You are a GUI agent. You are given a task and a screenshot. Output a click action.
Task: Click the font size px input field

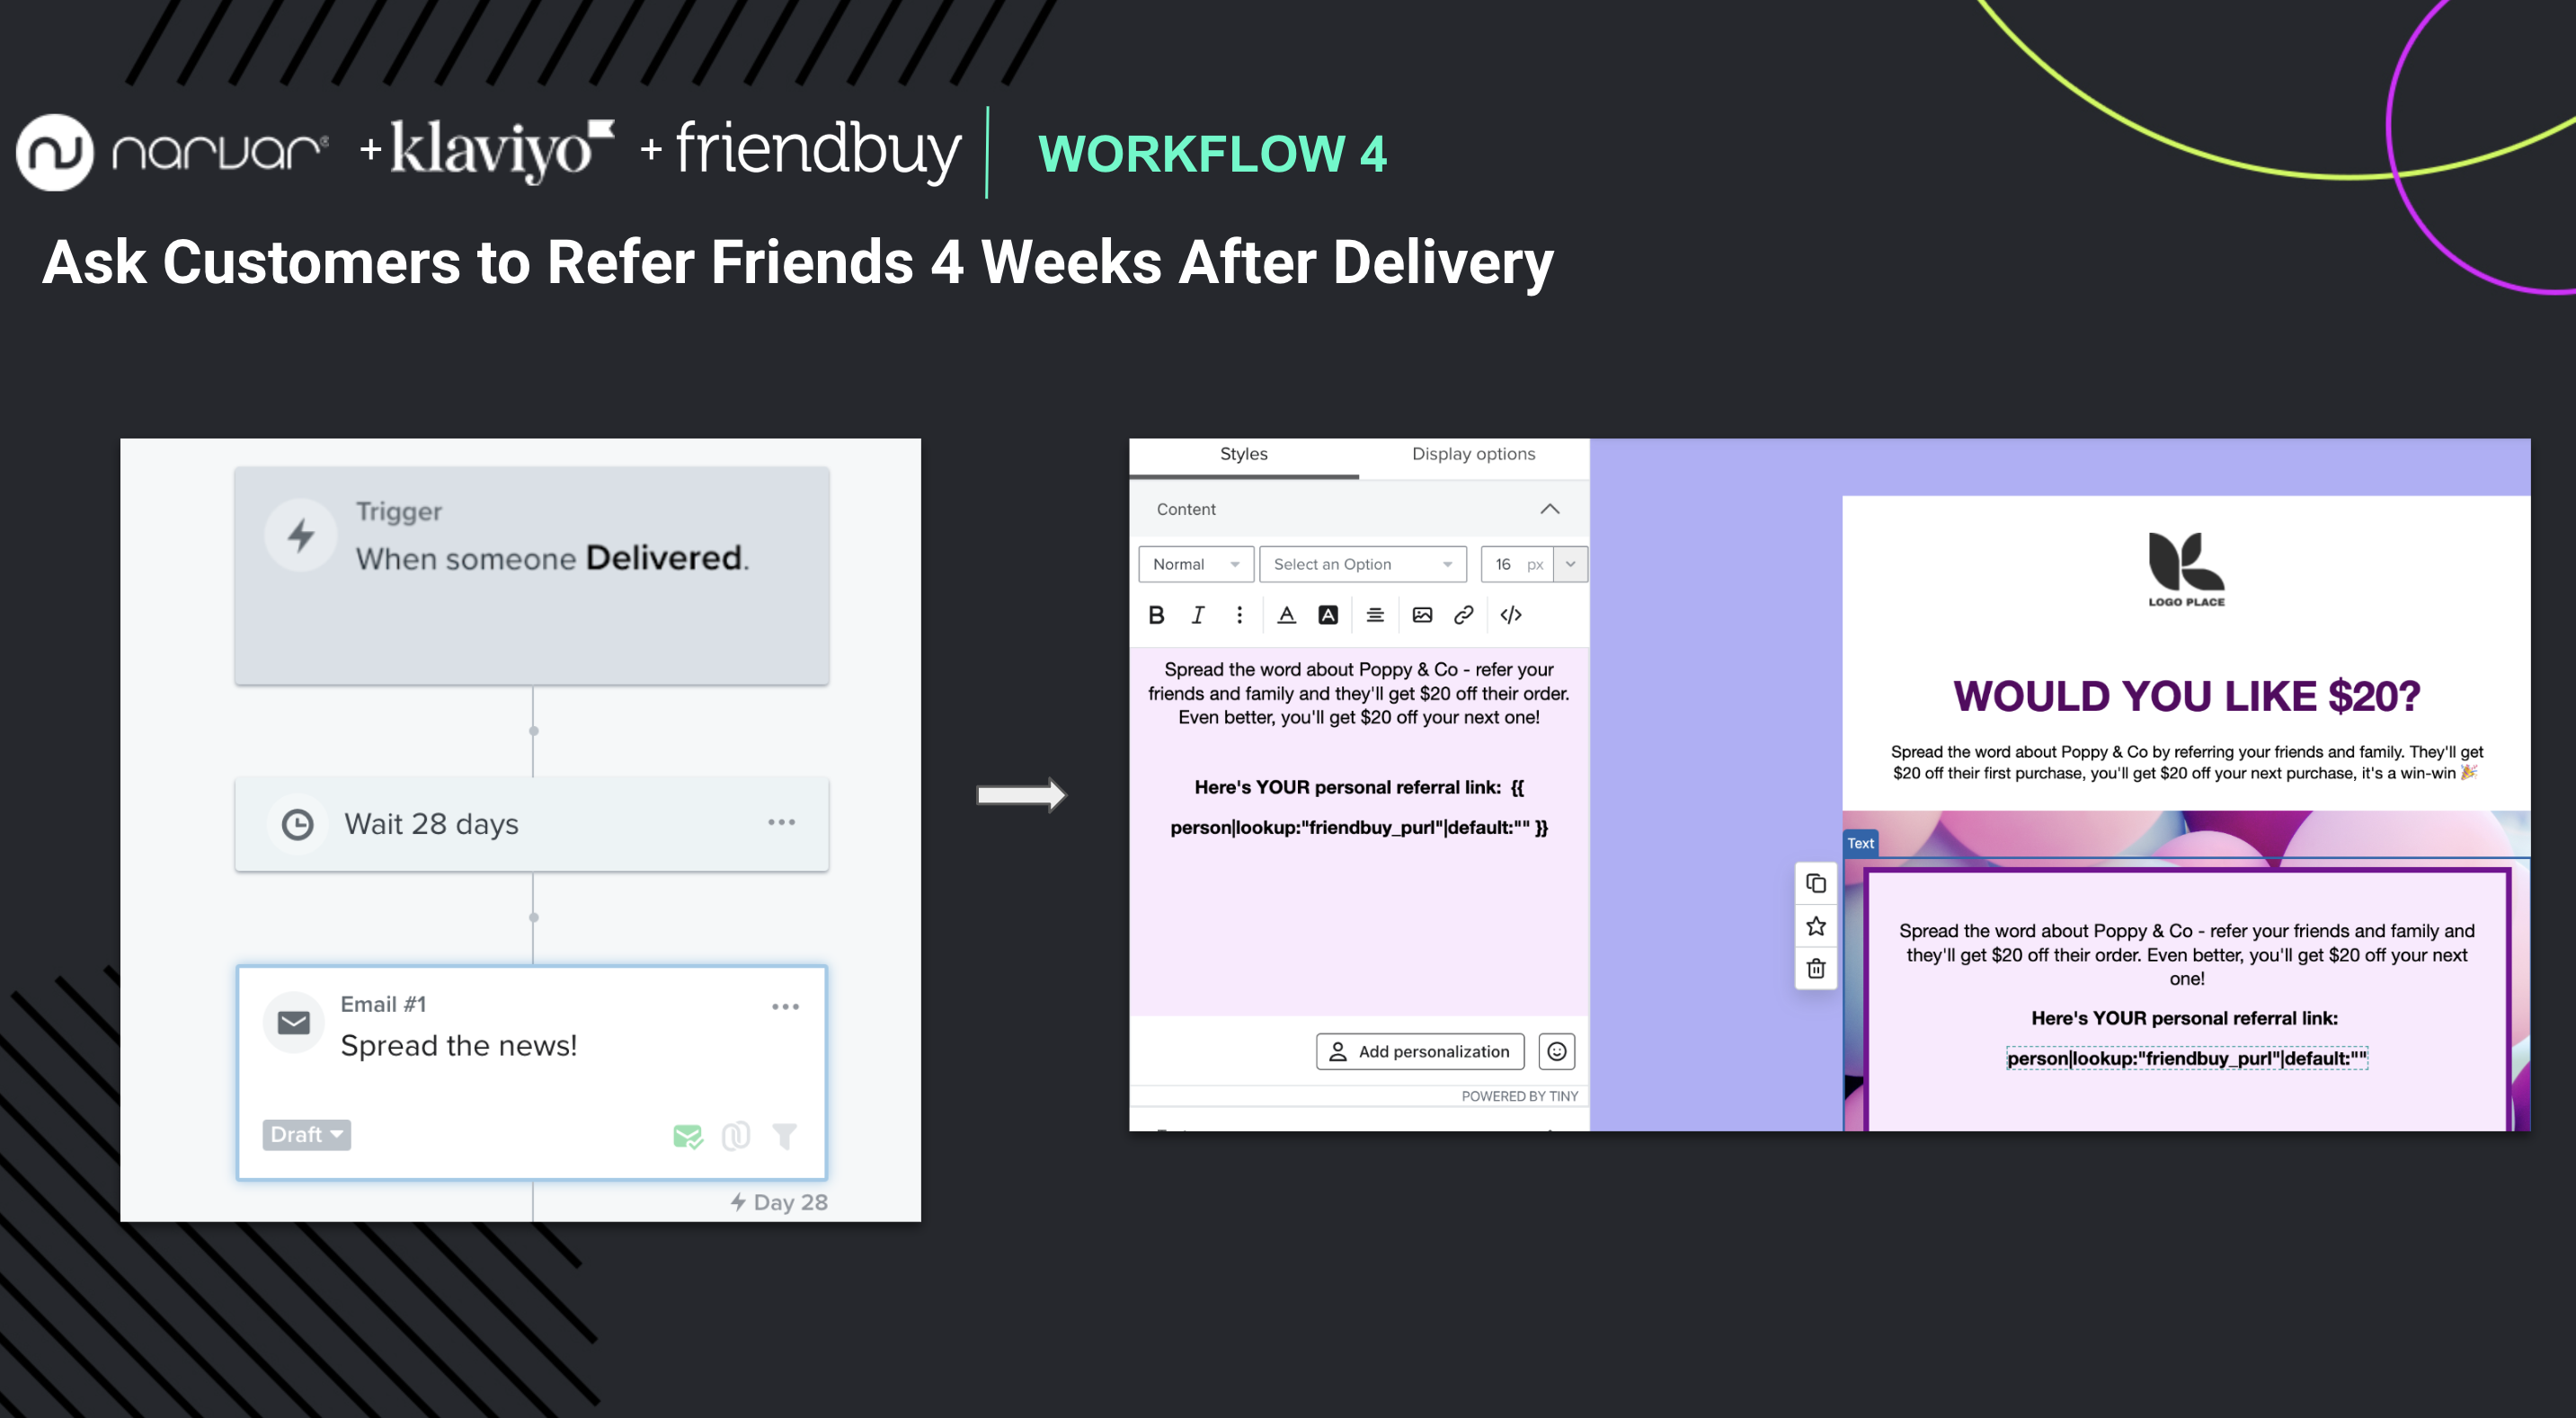coord(1506,564)
